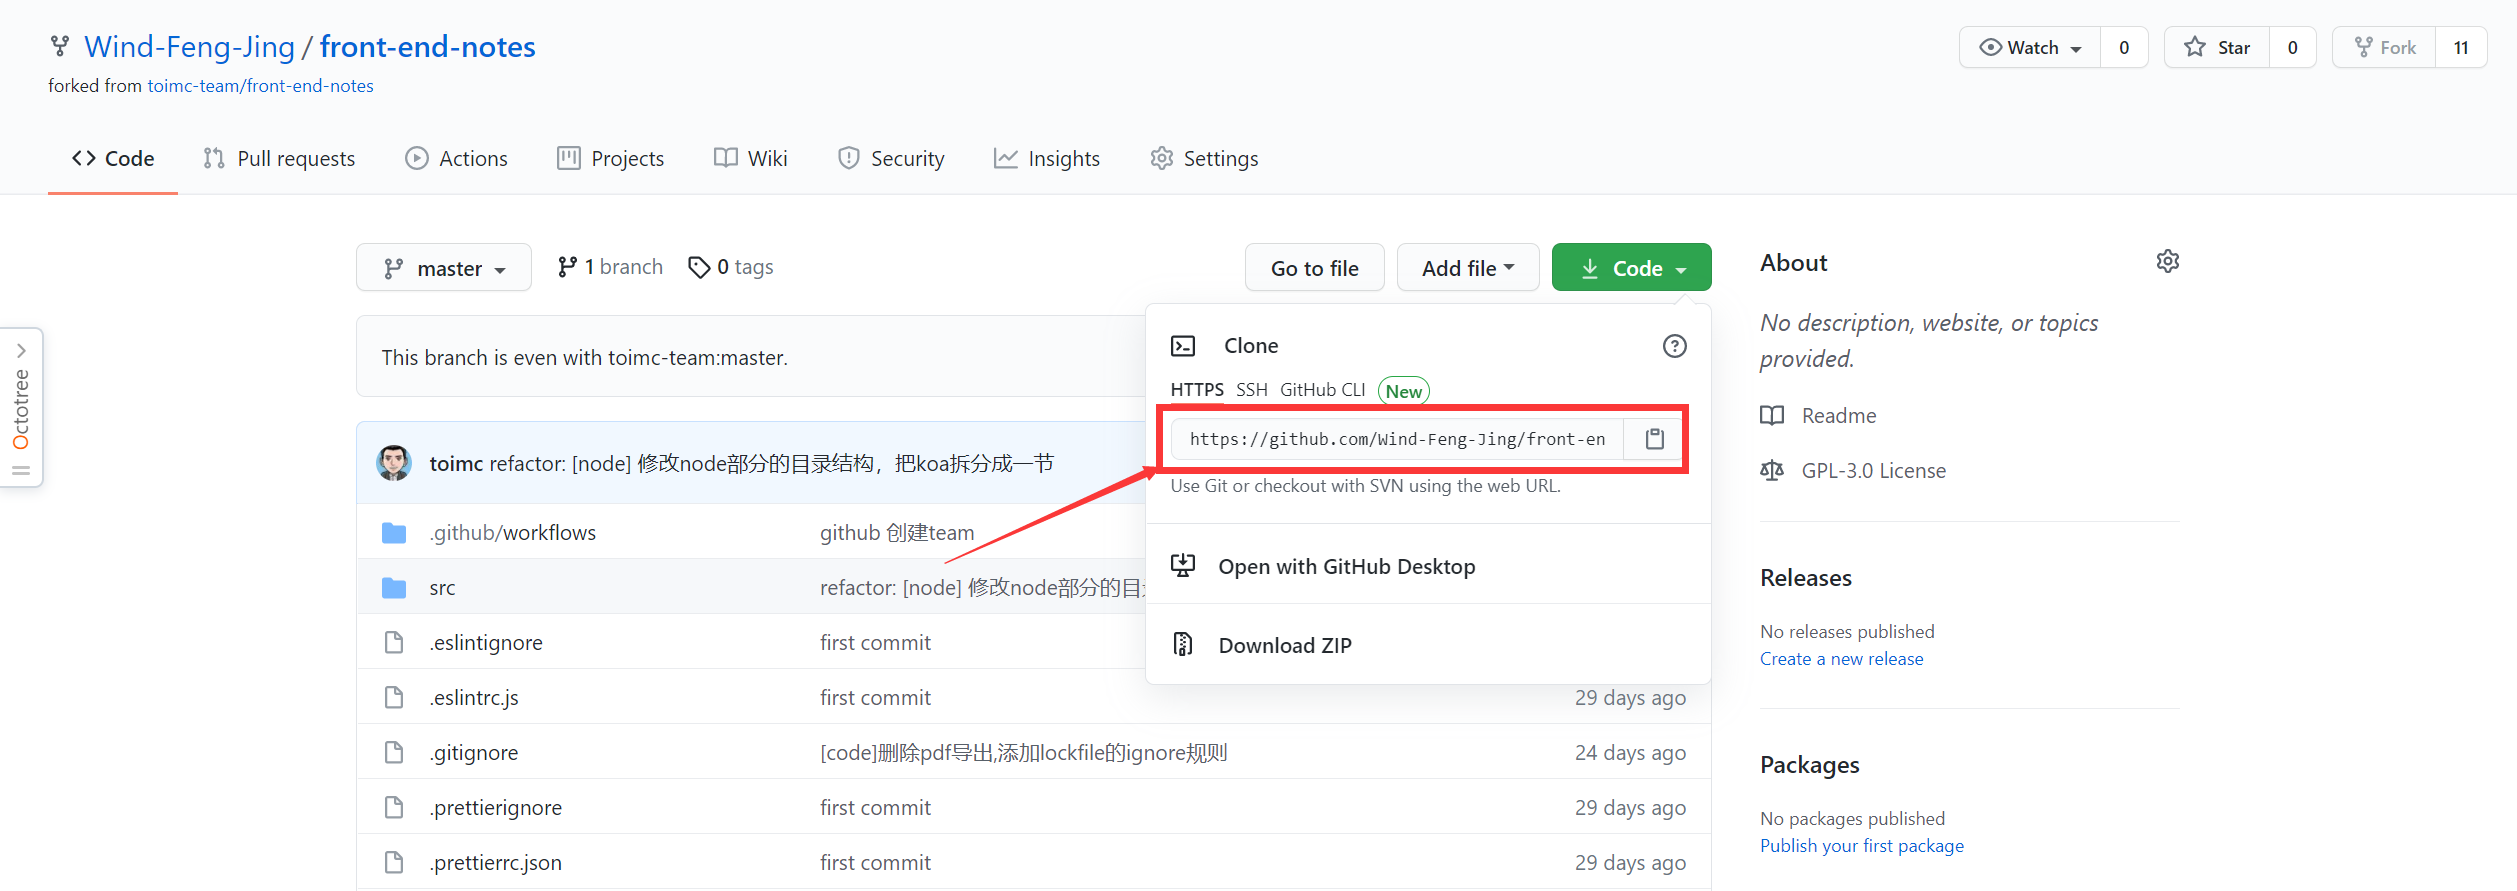Open the .gitignore row's lockfile commit message

pos(1024,753)
